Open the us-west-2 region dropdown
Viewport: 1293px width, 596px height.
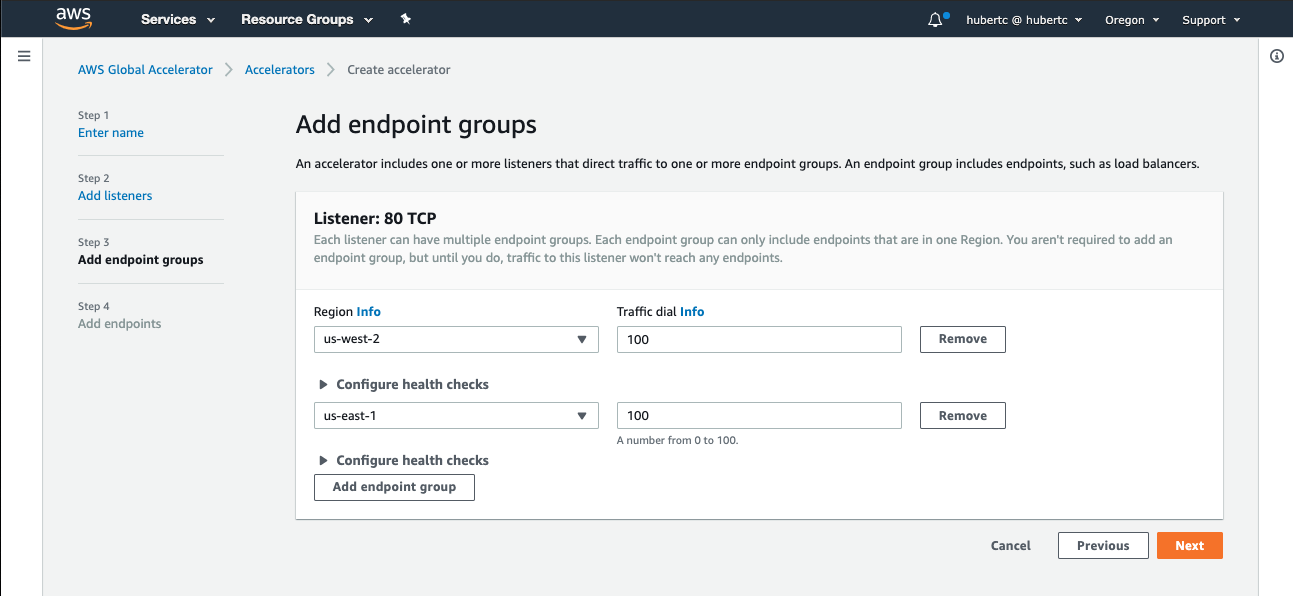(x=456, y=339)
